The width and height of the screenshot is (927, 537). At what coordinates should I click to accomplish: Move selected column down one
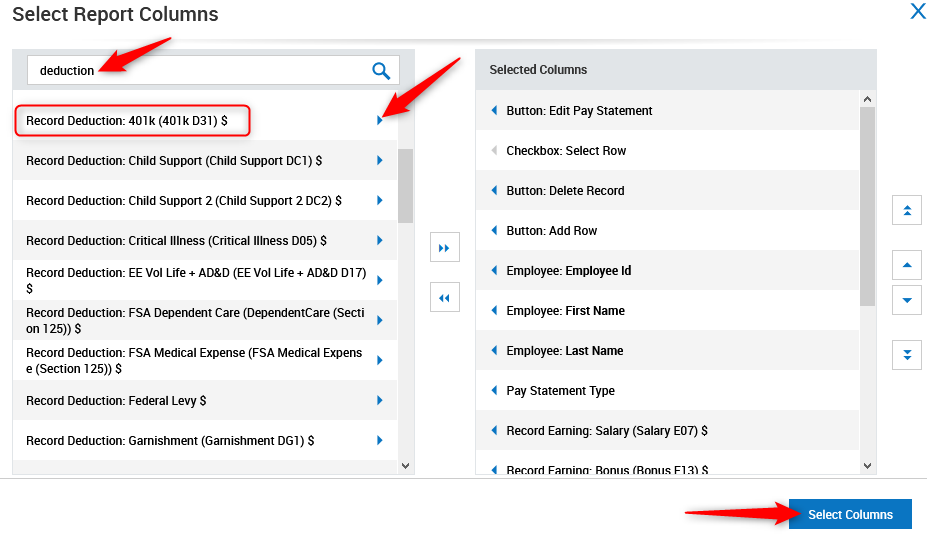coord(907,300)
